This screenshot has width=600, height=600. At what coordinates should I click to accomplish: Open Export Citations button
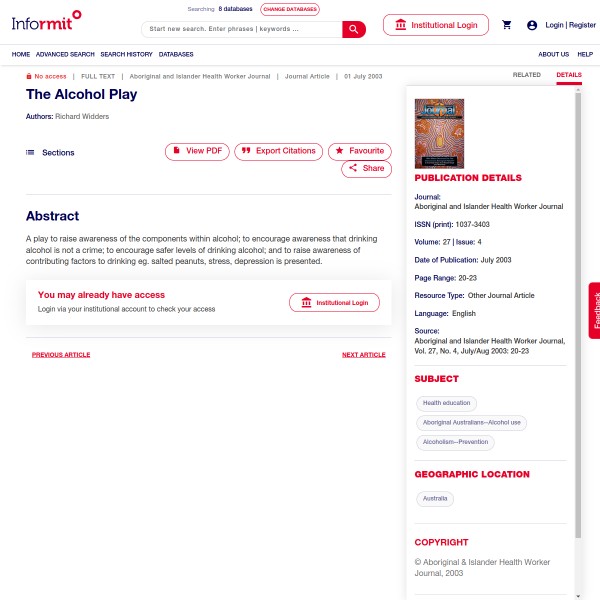coord(279,152)
